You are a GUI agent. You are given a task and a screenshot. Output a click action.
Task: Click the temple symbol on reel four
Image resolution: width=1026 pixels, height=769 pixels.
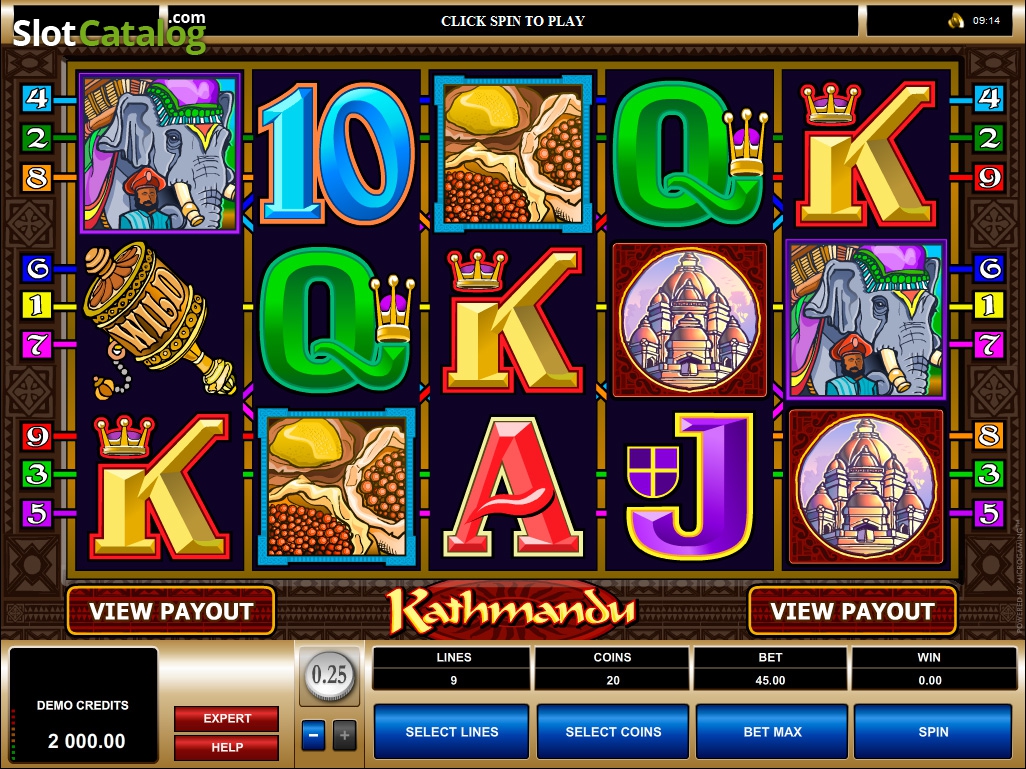689,319
